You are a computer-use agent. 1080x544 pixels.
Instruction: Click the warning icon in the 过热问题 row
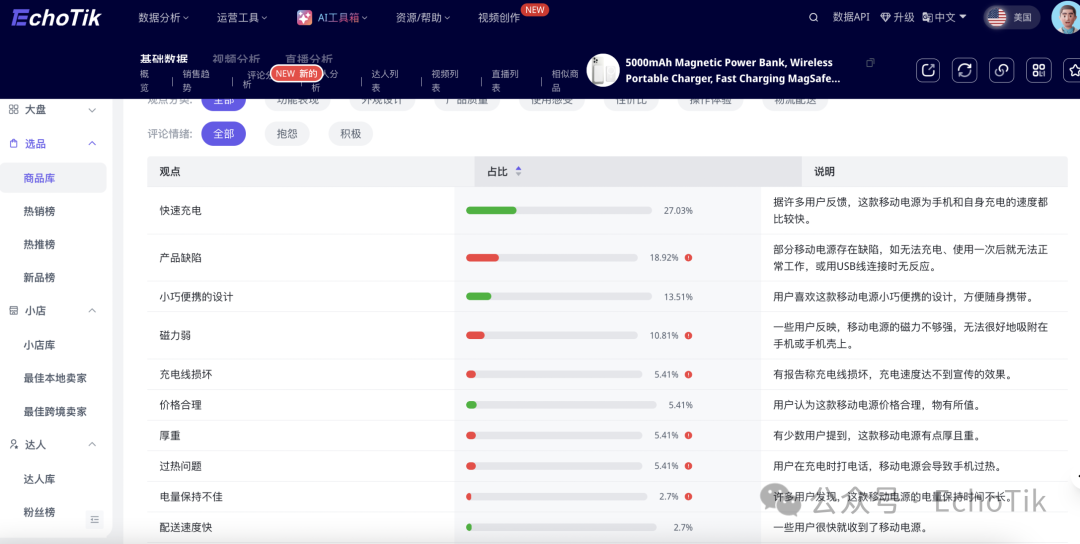pyautogui.click(x=688, y=466)
